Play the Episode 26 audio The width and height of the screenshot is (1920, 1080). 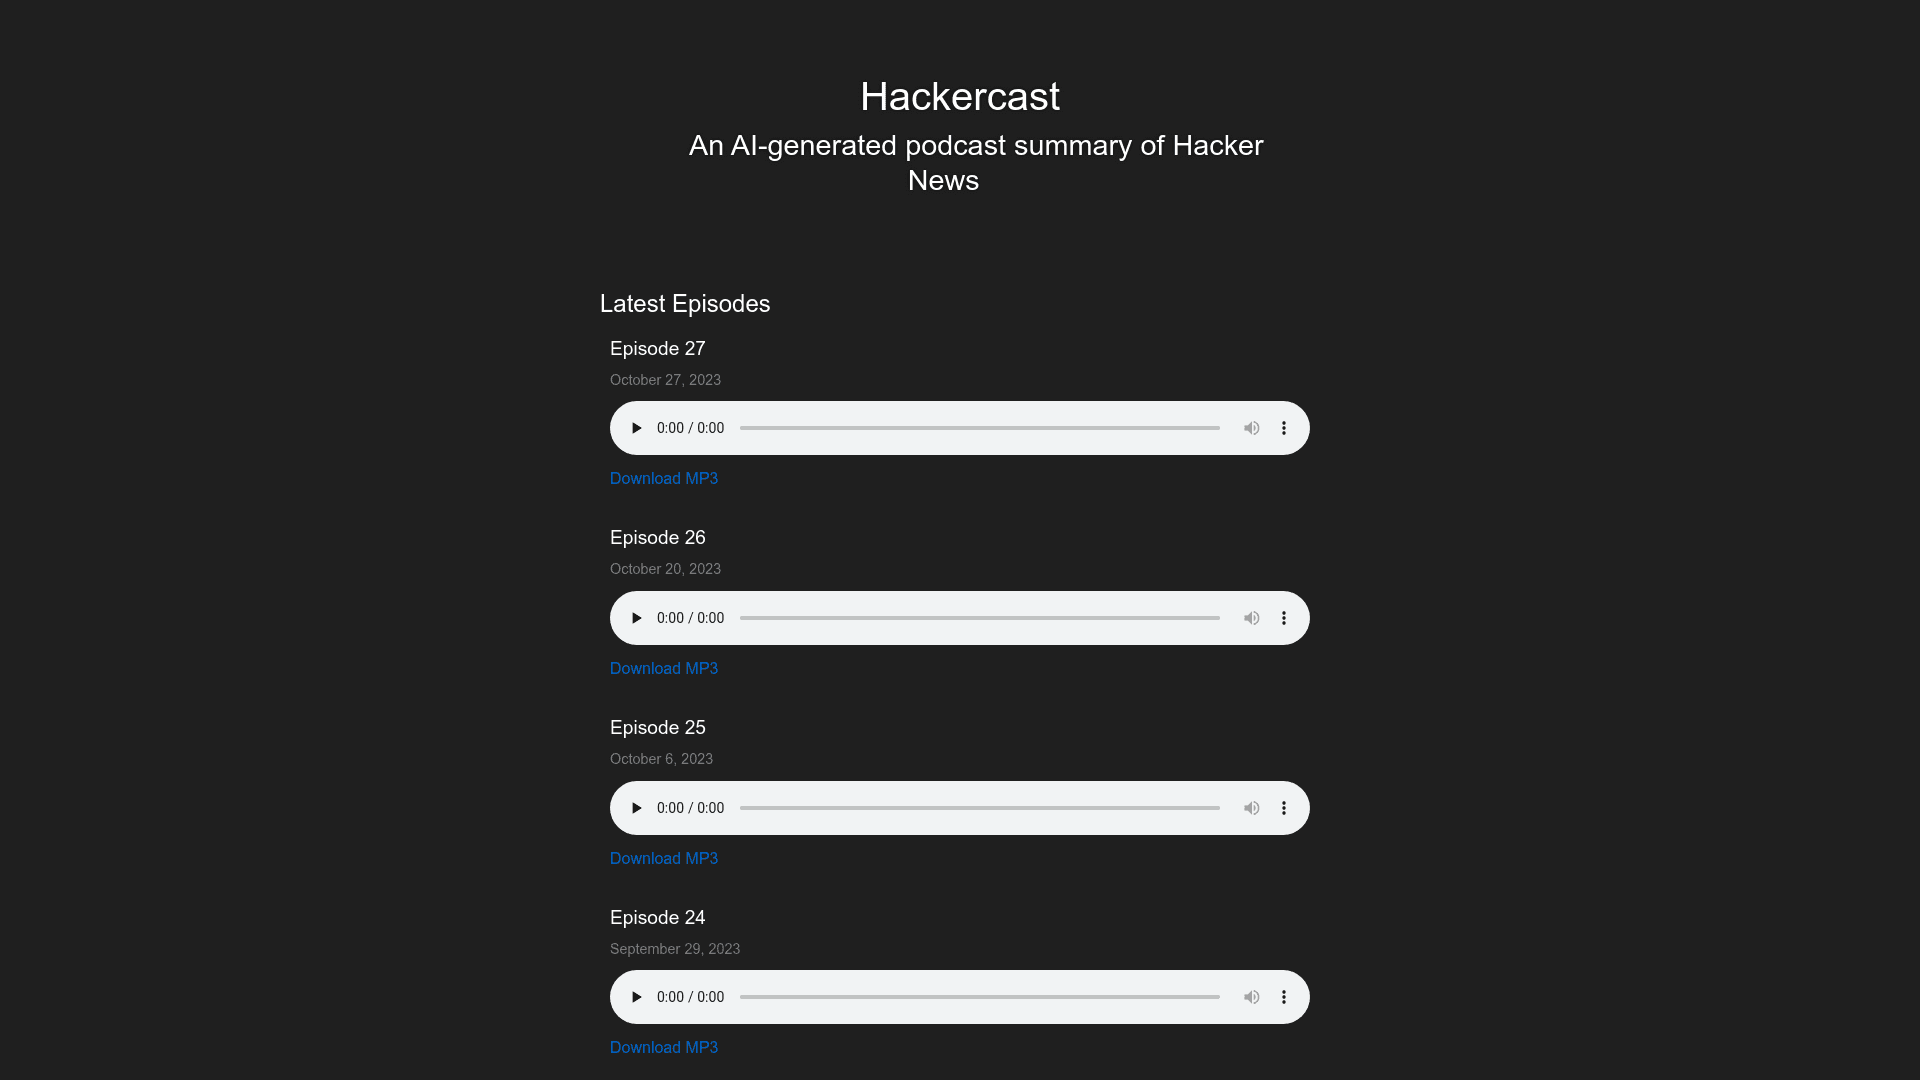click(636, 617)
